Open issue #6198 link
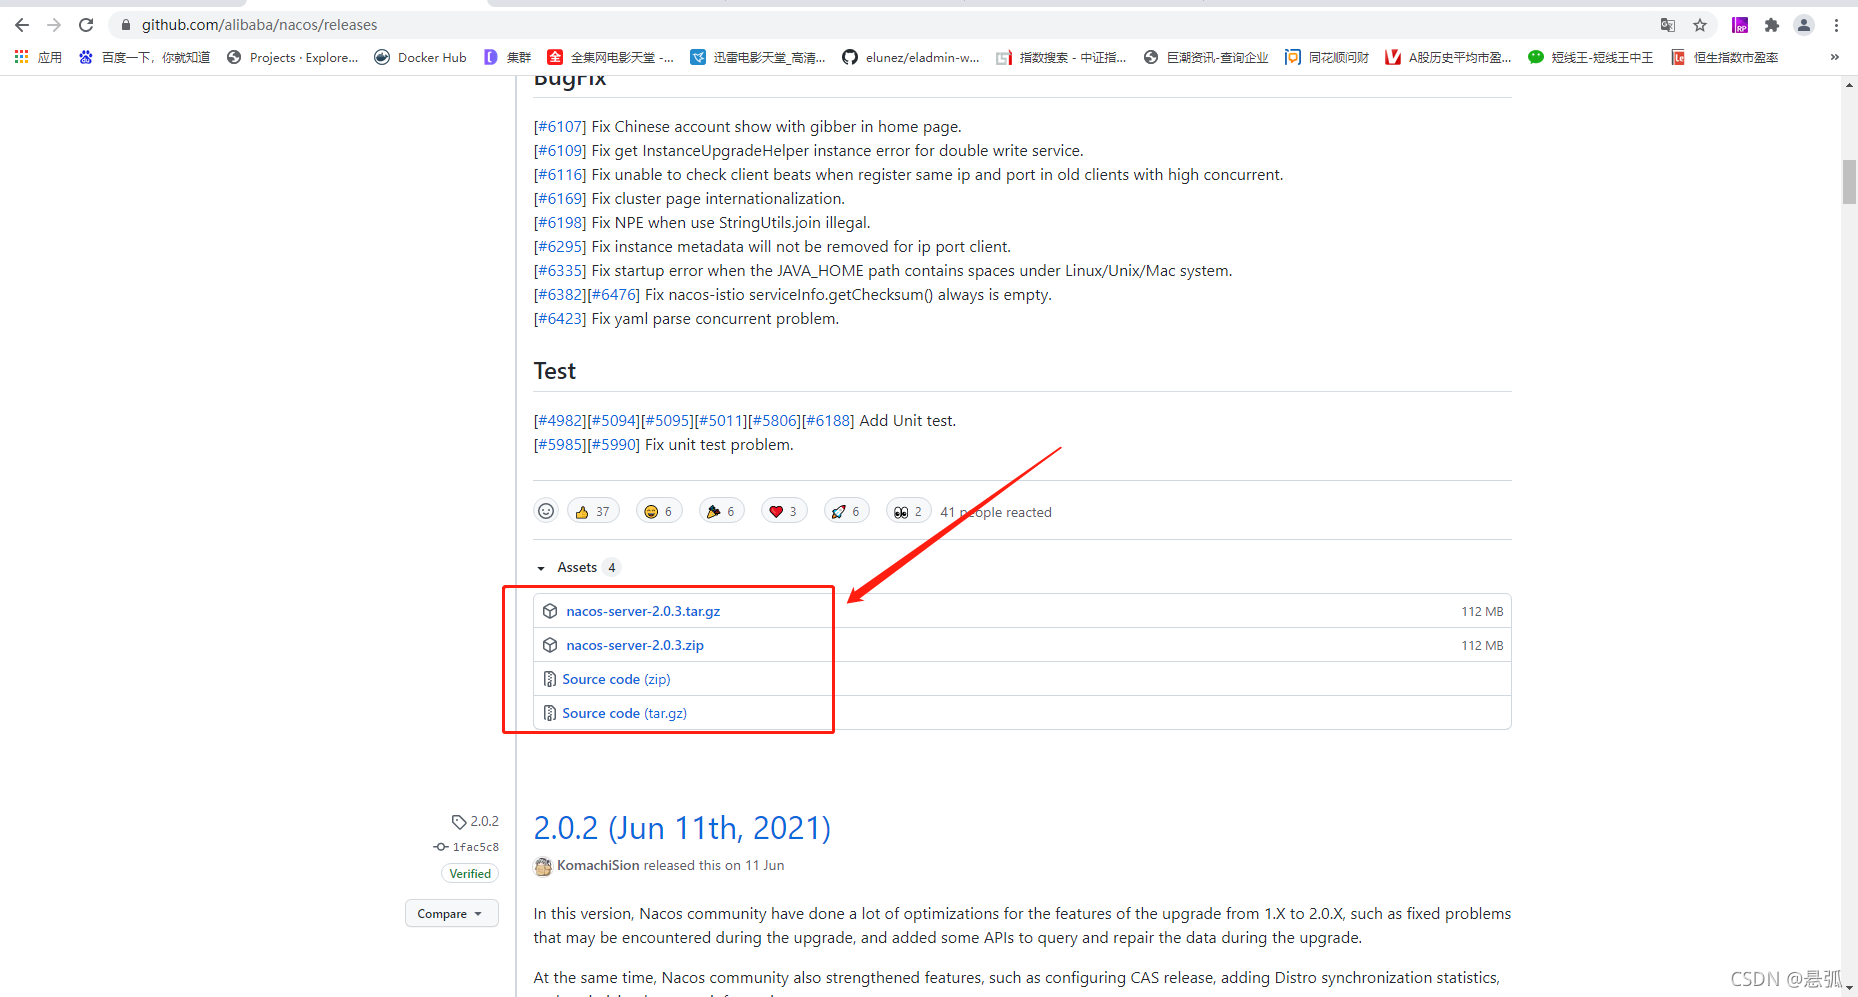This screenshot has width=1858, height=997. [560, 223]
